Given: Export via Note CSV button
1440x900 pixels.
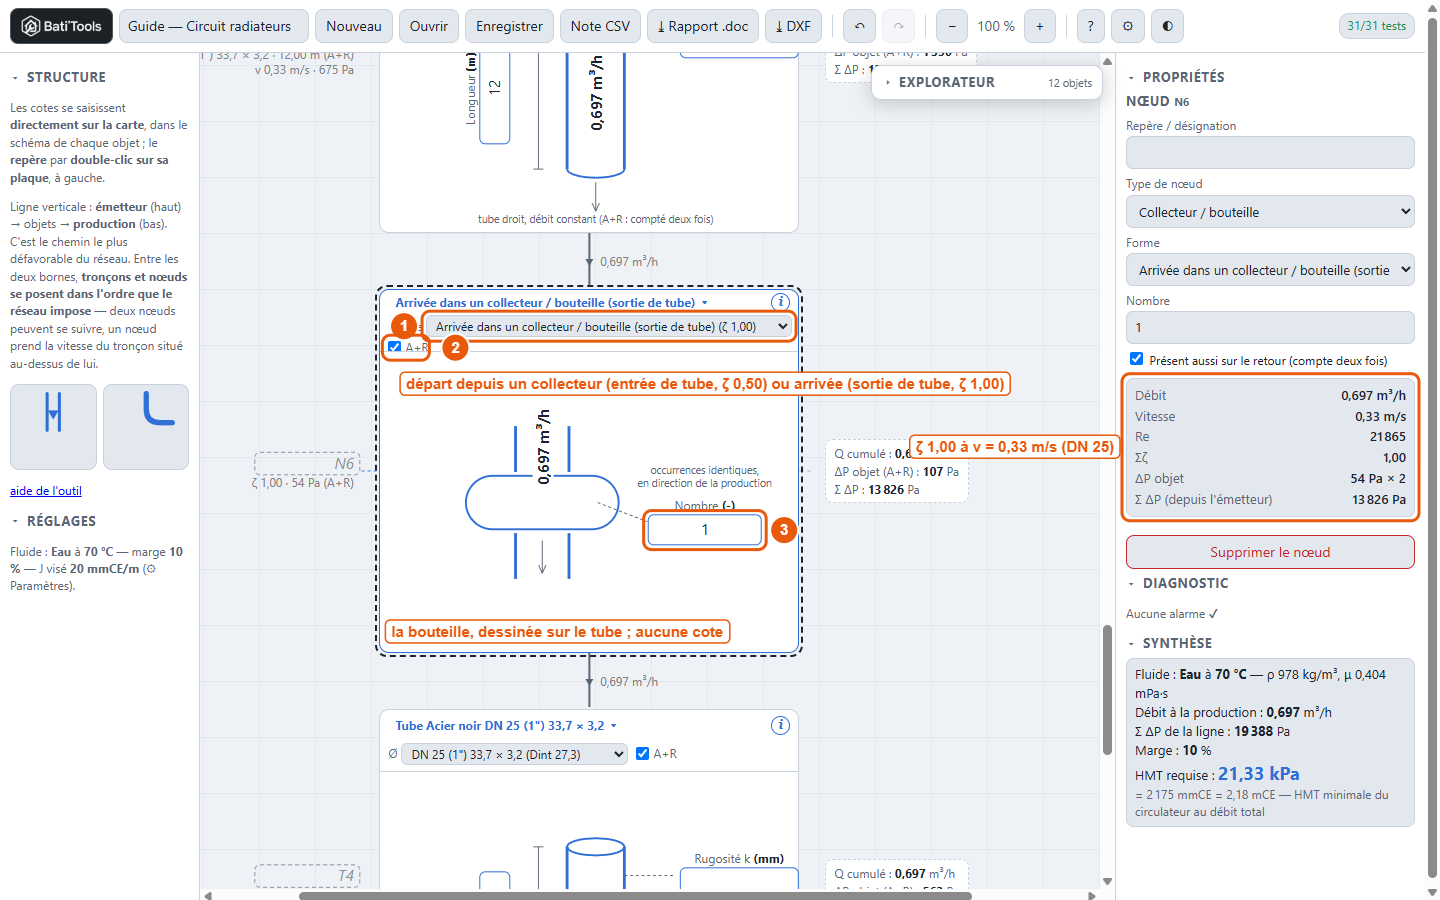Looking at the screenshot, I should pyautogui.click(x=600, y=26).
